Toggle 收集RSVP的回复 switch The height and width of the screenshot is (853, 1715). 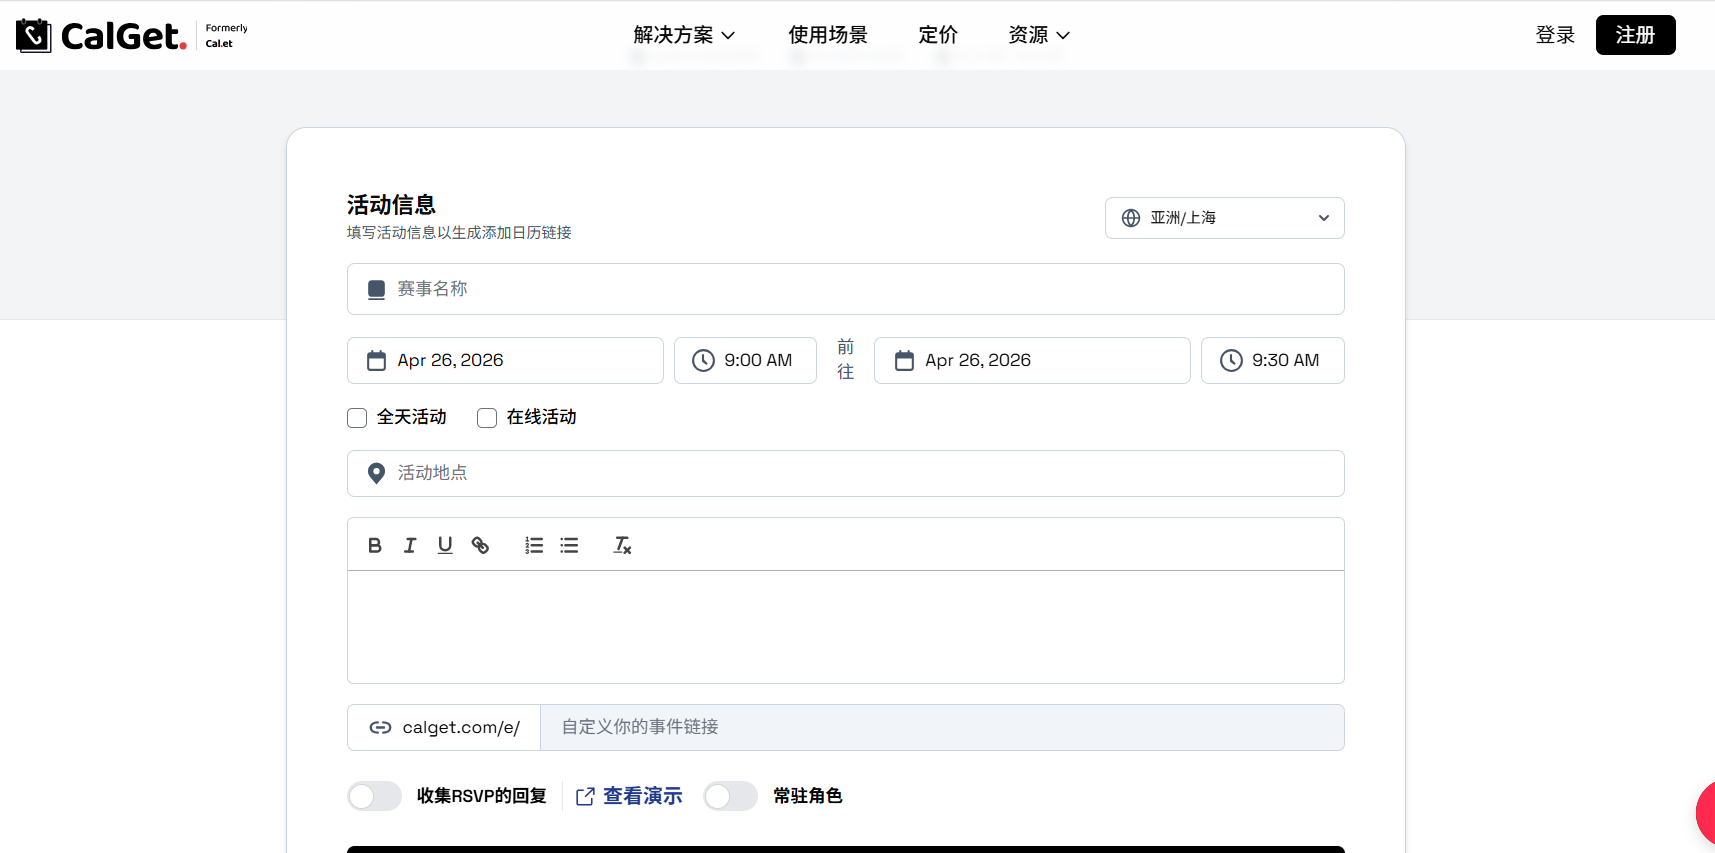pos(374,796)
